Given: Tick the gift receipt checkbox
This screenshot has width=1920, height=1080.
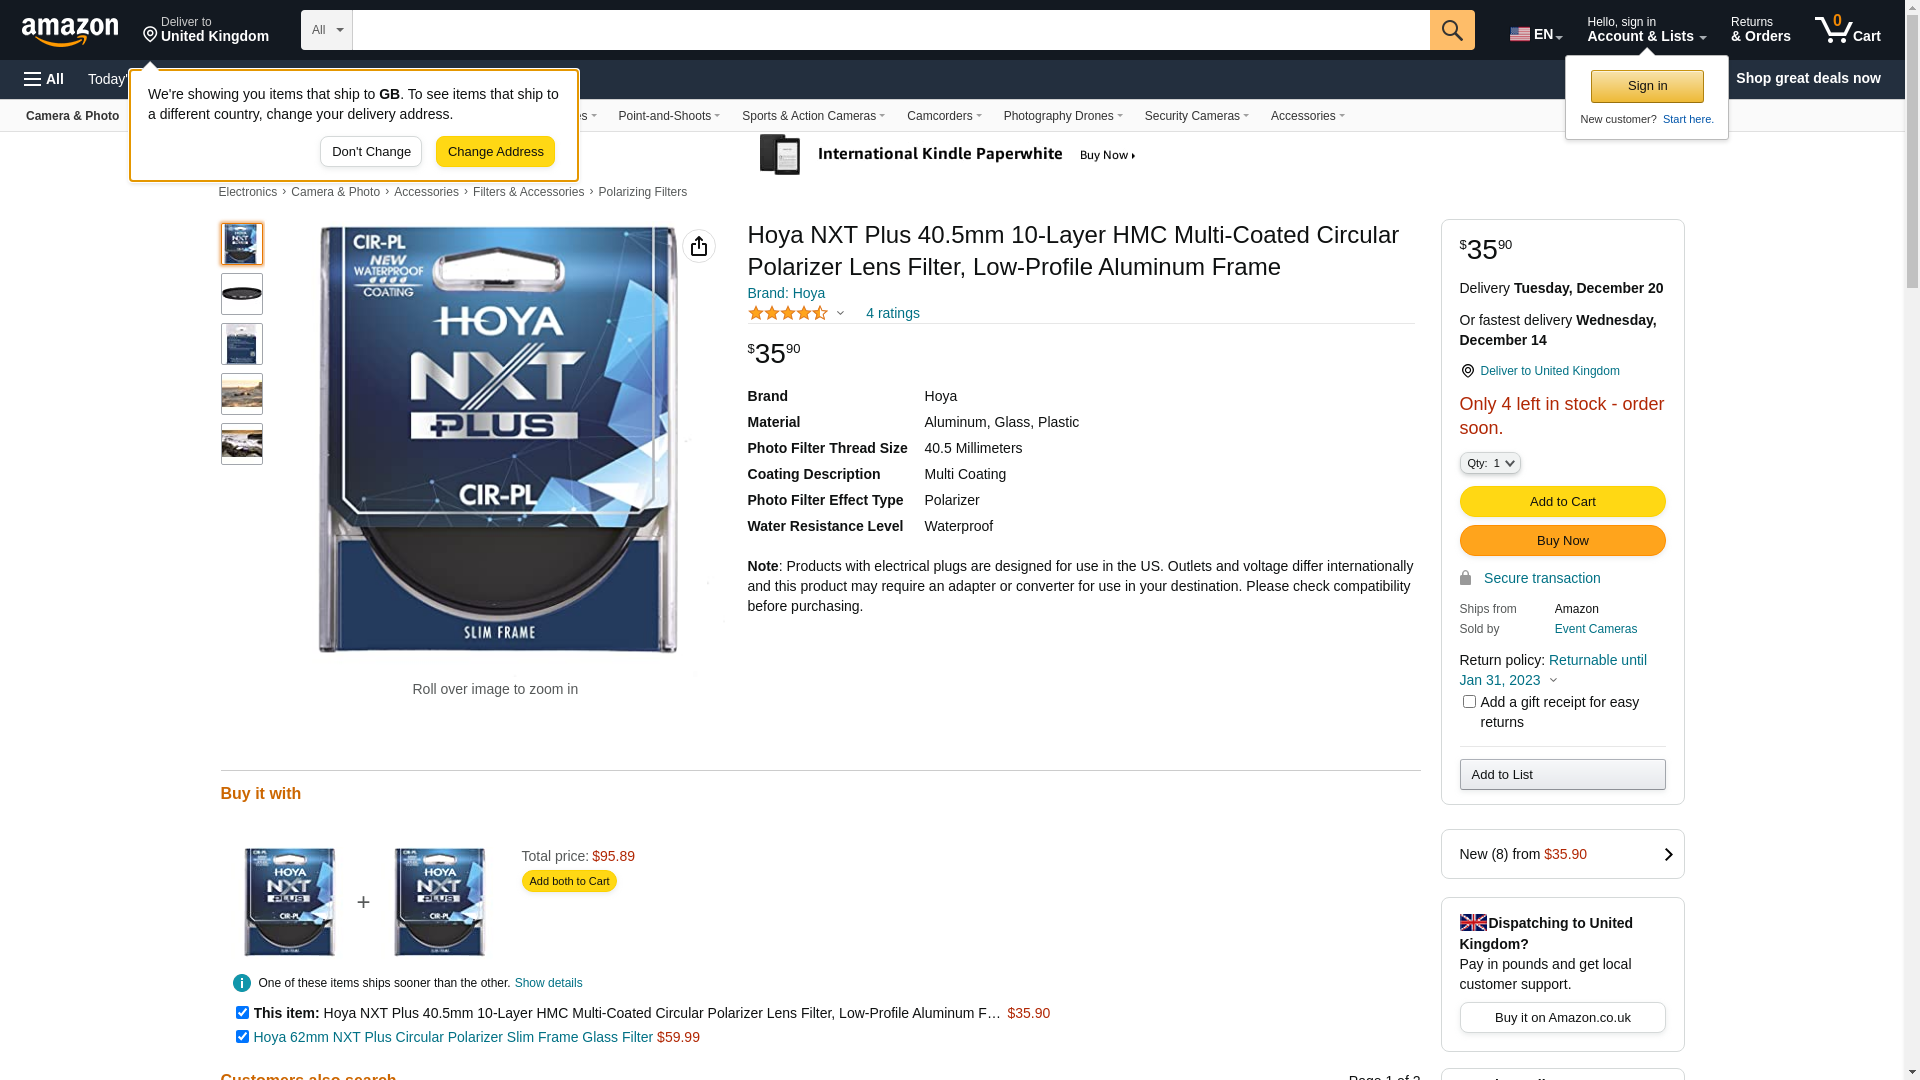Looking at the screenshot, I should (1469, 702).
